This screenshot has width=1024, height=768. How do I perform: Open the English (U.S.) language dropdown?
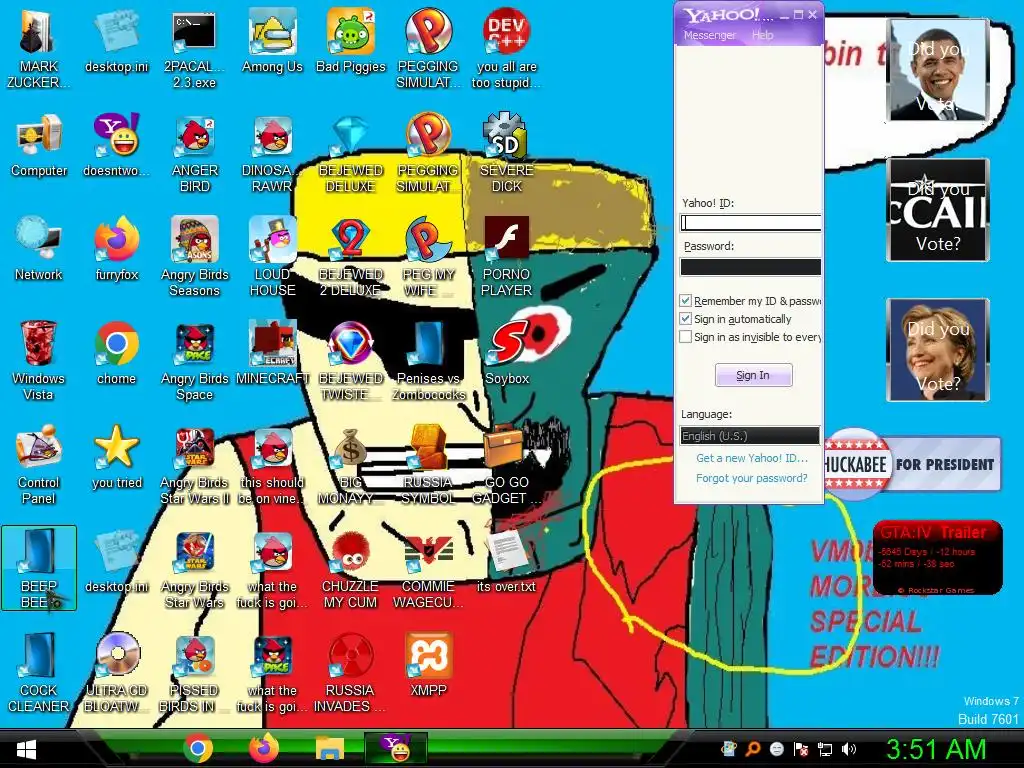tap(750, 436)
